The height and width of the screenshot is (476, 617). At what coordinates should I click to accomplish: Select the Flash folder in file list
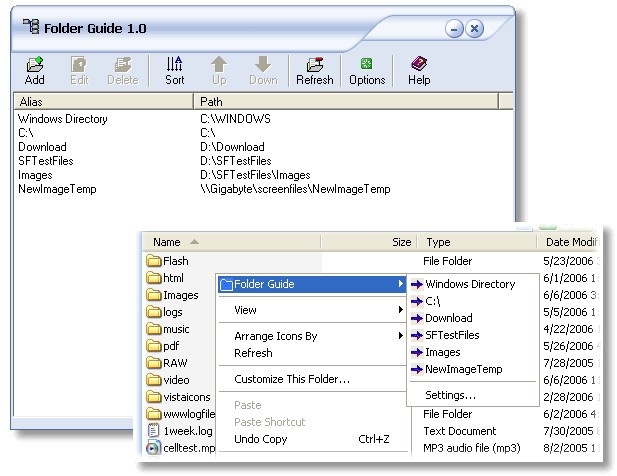coord(175,261)
